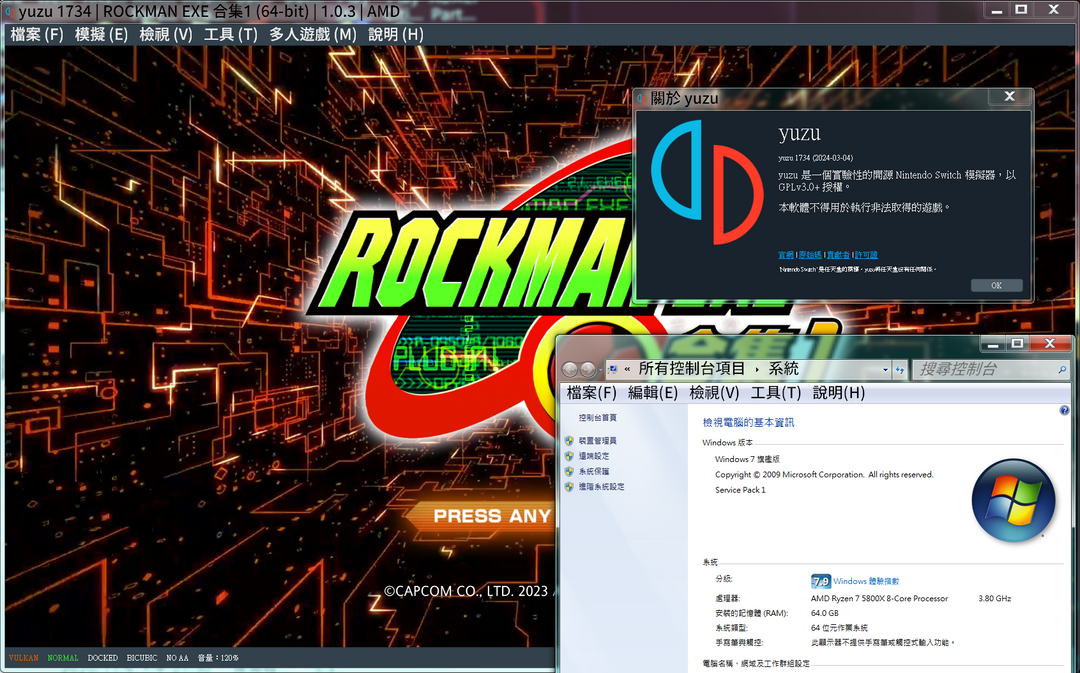This screenshot has height=673, width=1080.
Task: Open the 說明 (H) menu in yuzu
Action: 395,34
